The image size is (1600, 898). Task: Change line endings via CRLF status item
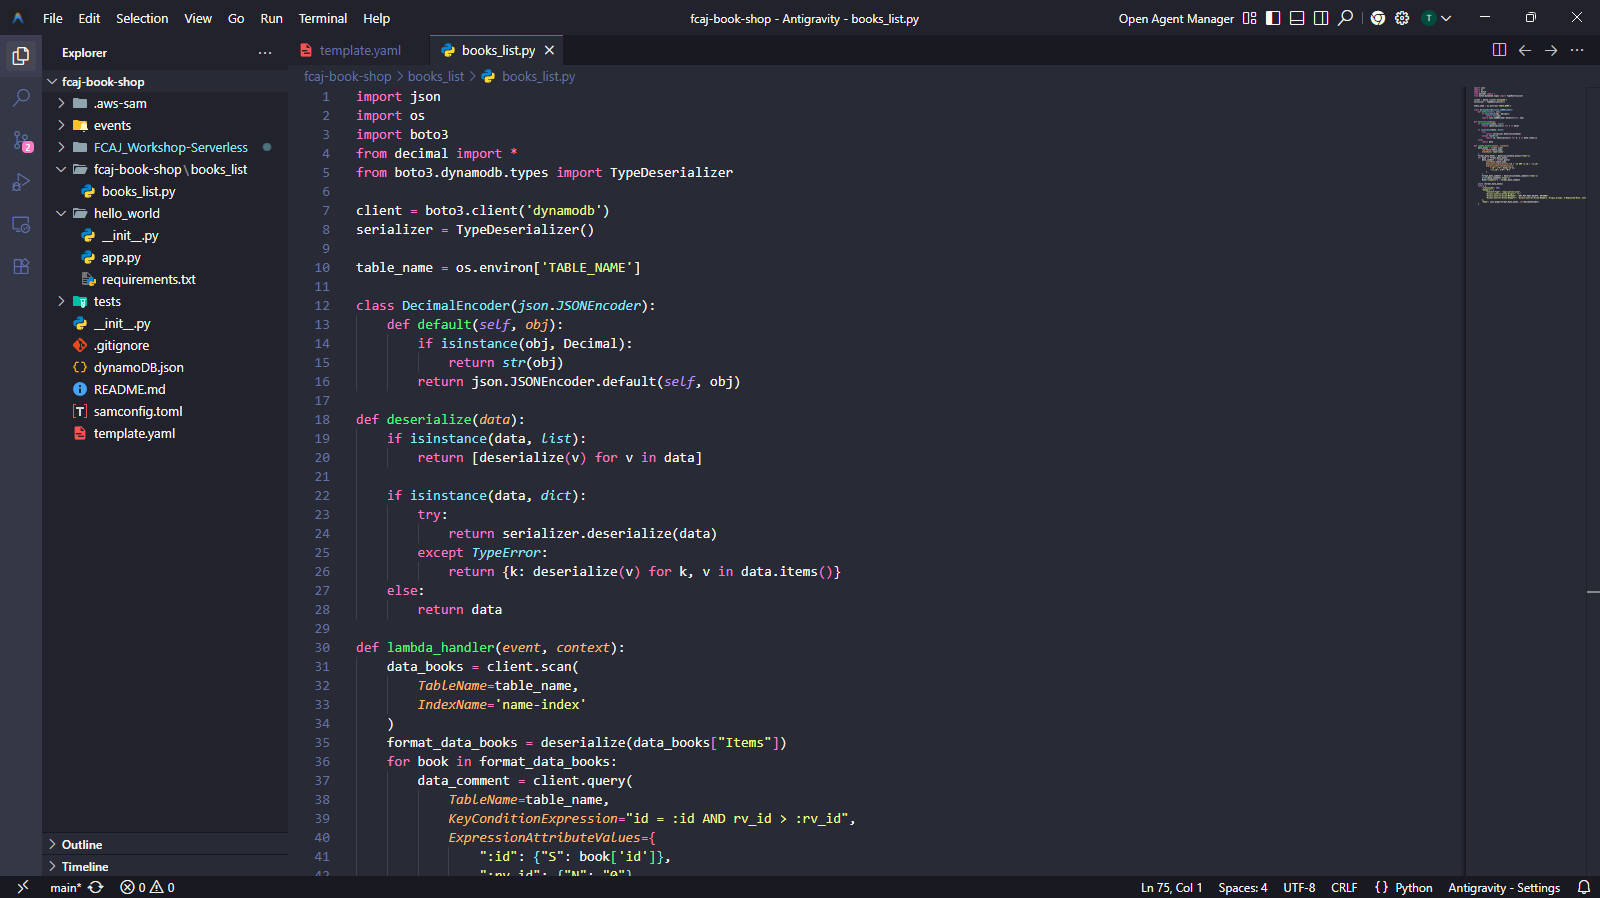(1344, 887)
